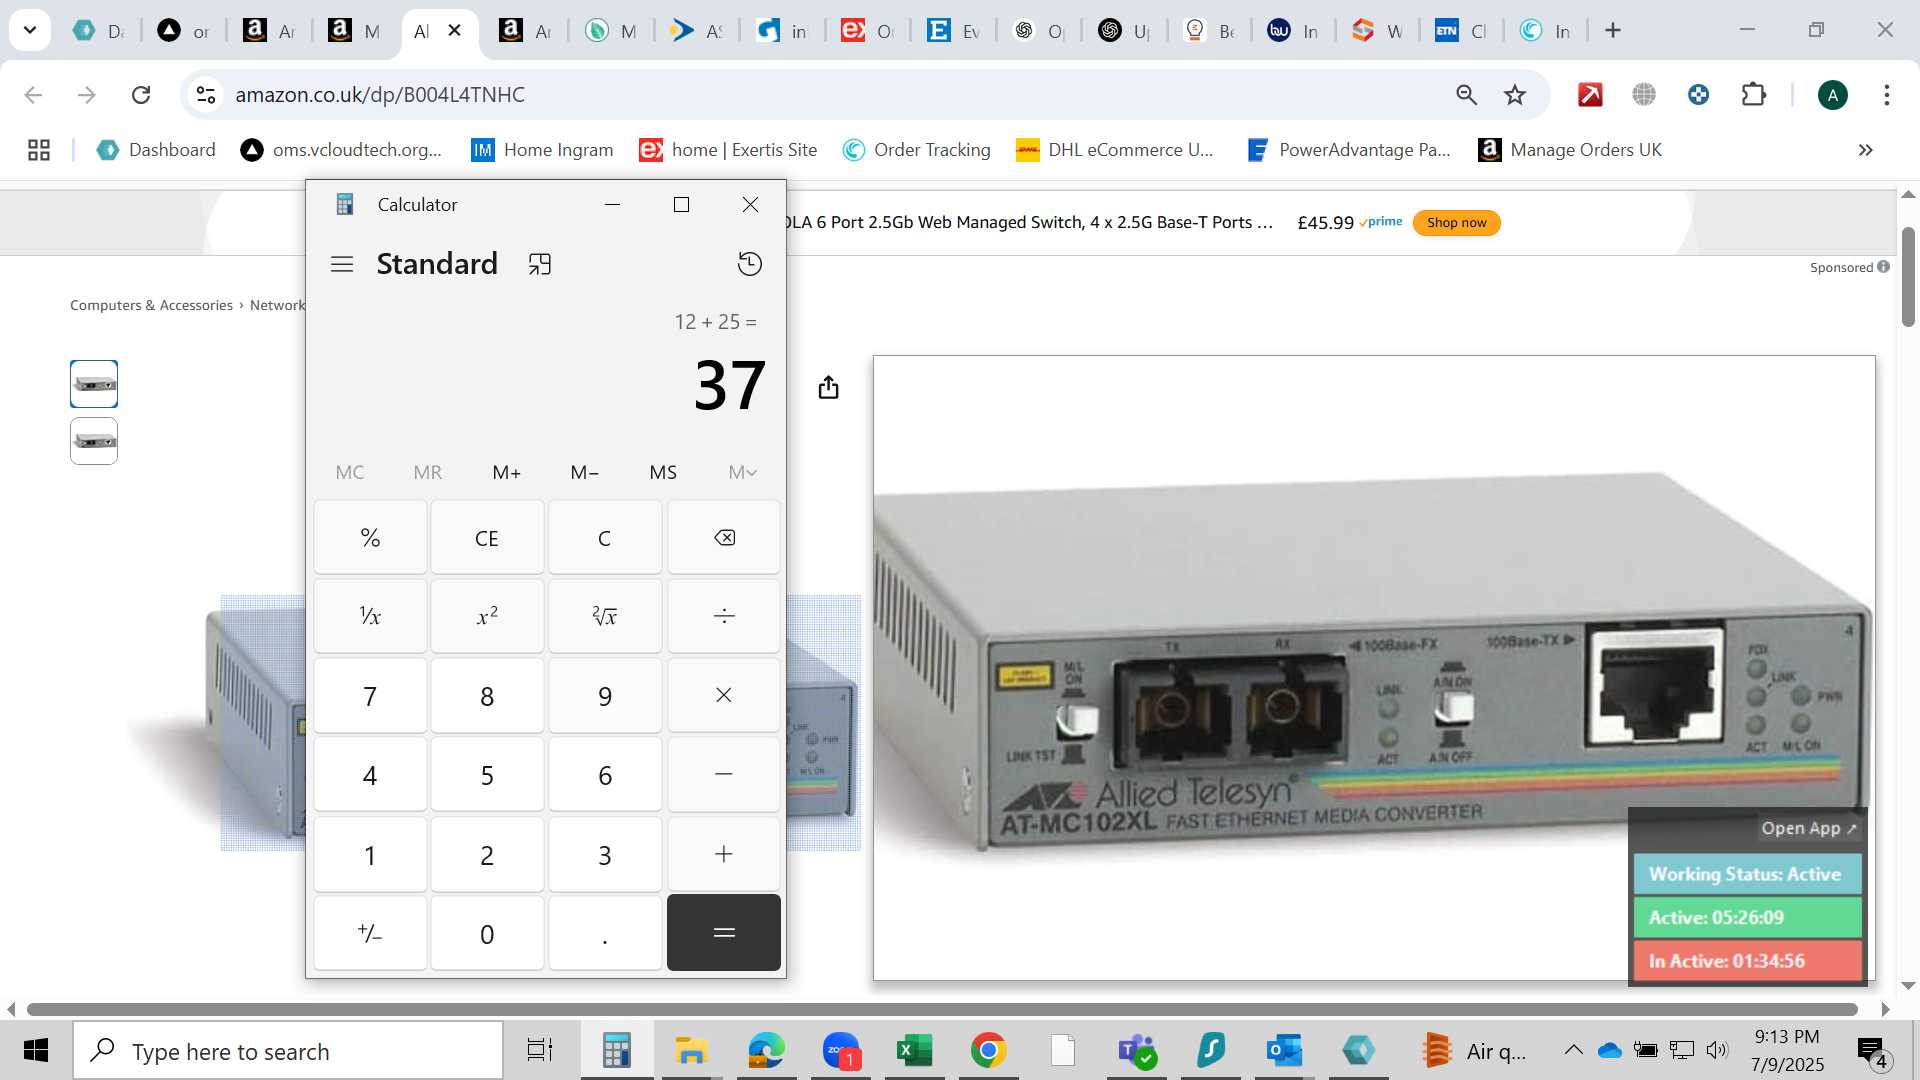The image size is (1920, 1080).
Task: Open Chrome three-dot menu
Action: pos(1887,95)
